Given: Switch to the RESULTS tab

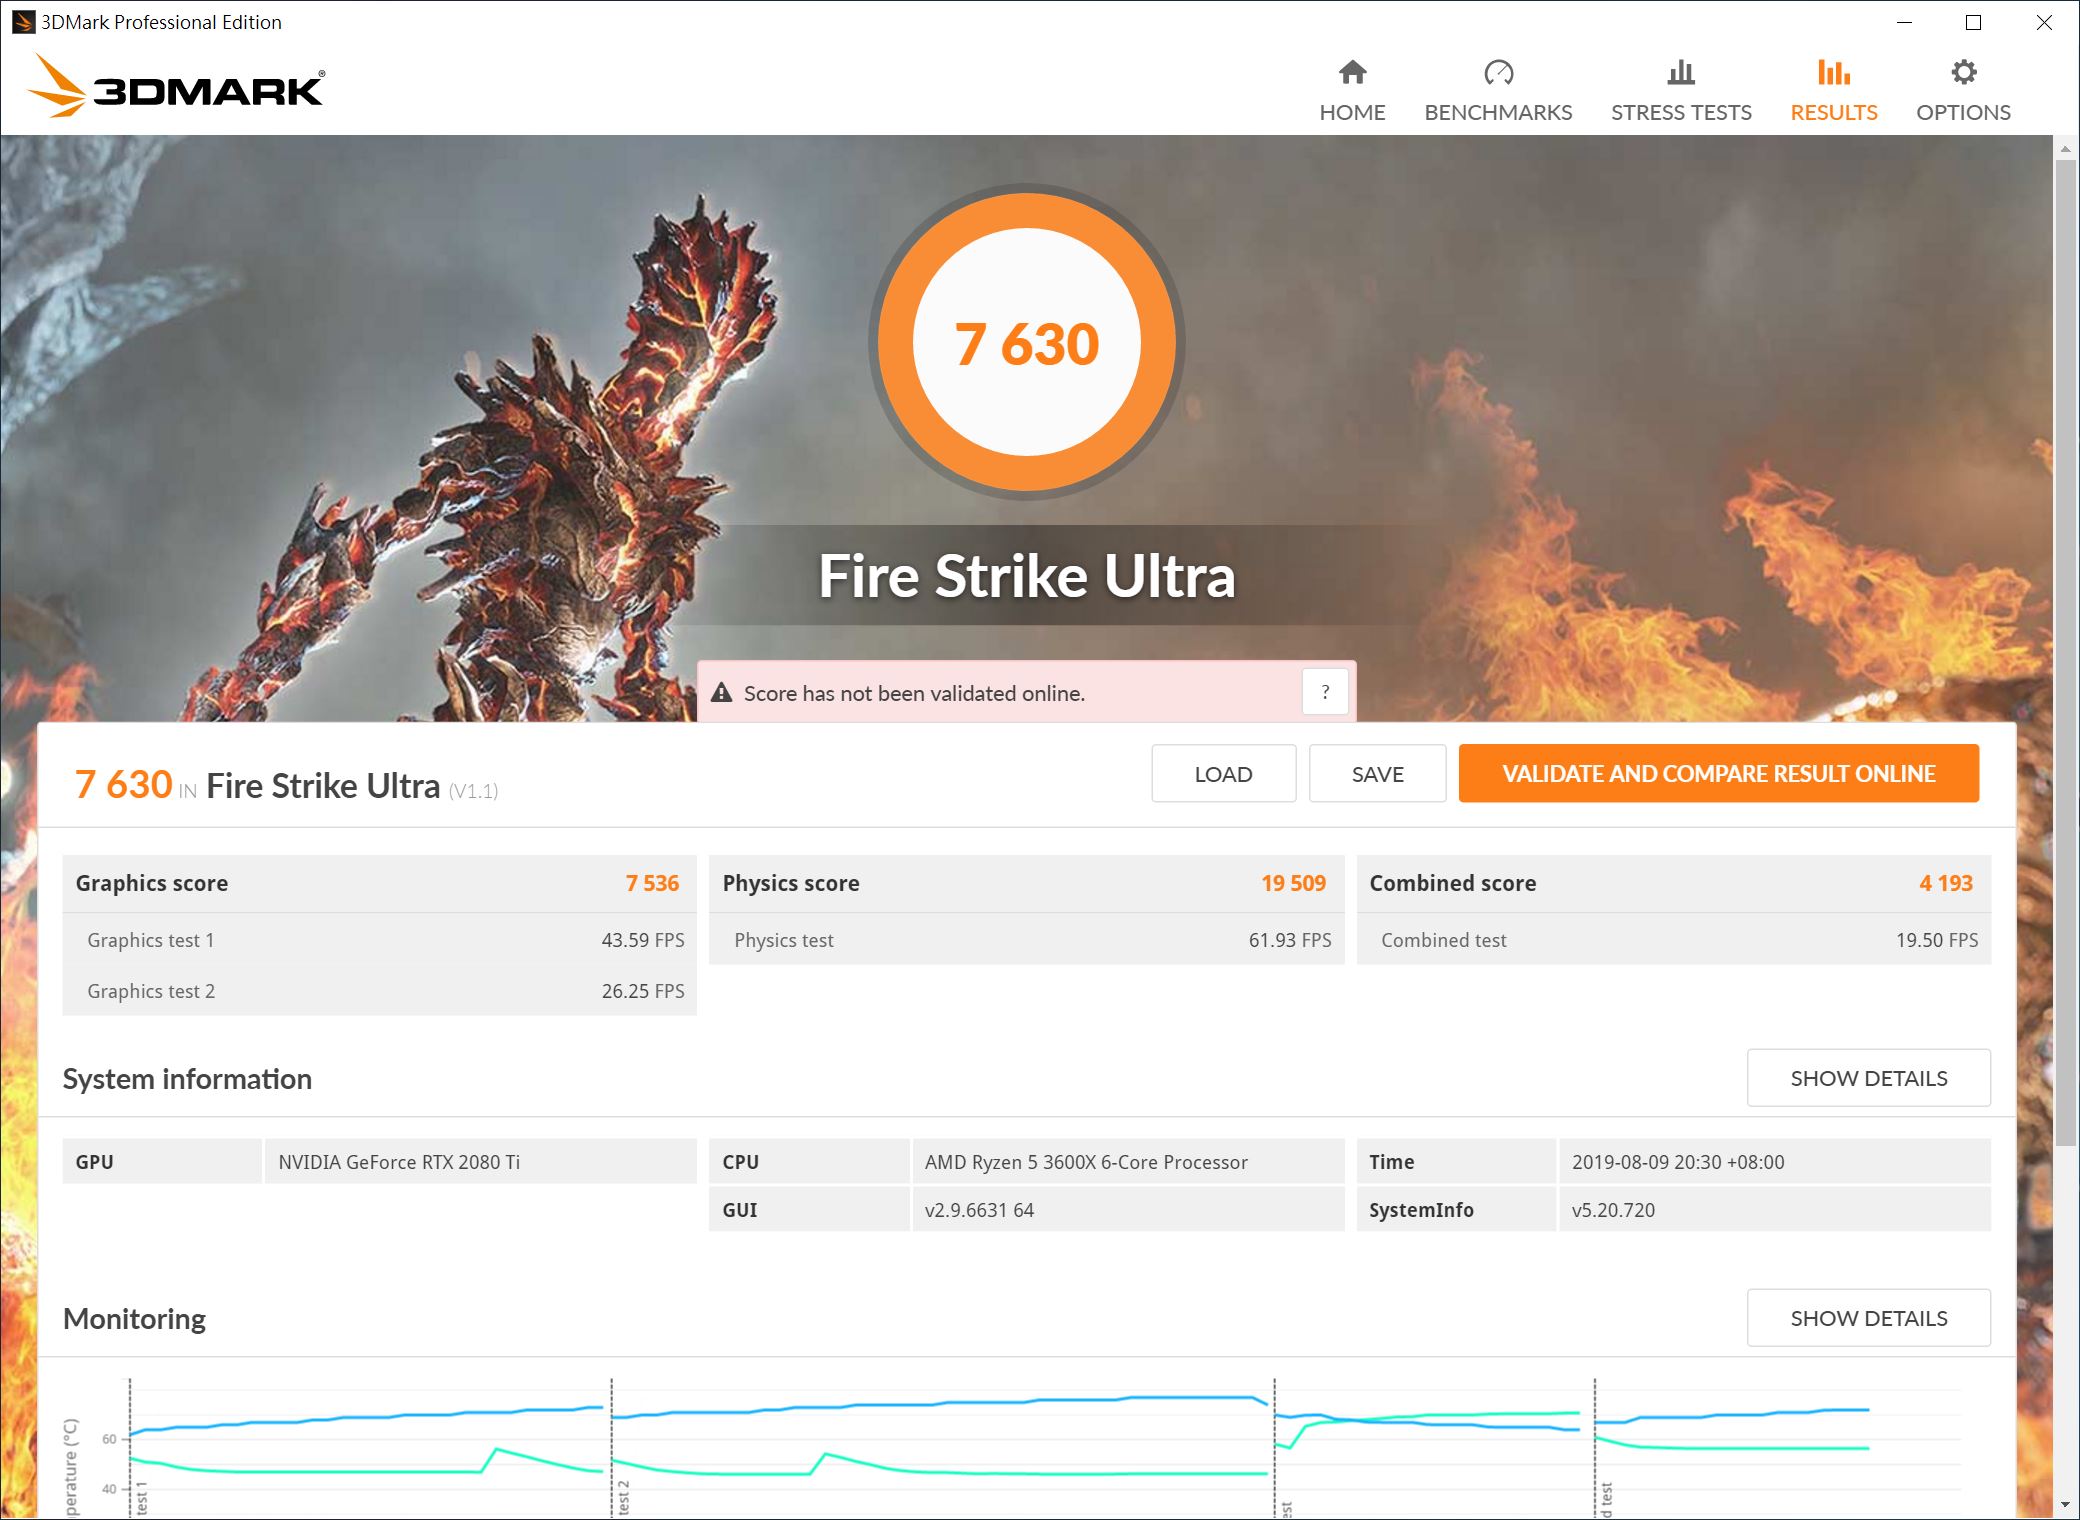Looking at the screenshot, I should (1832, 112).
